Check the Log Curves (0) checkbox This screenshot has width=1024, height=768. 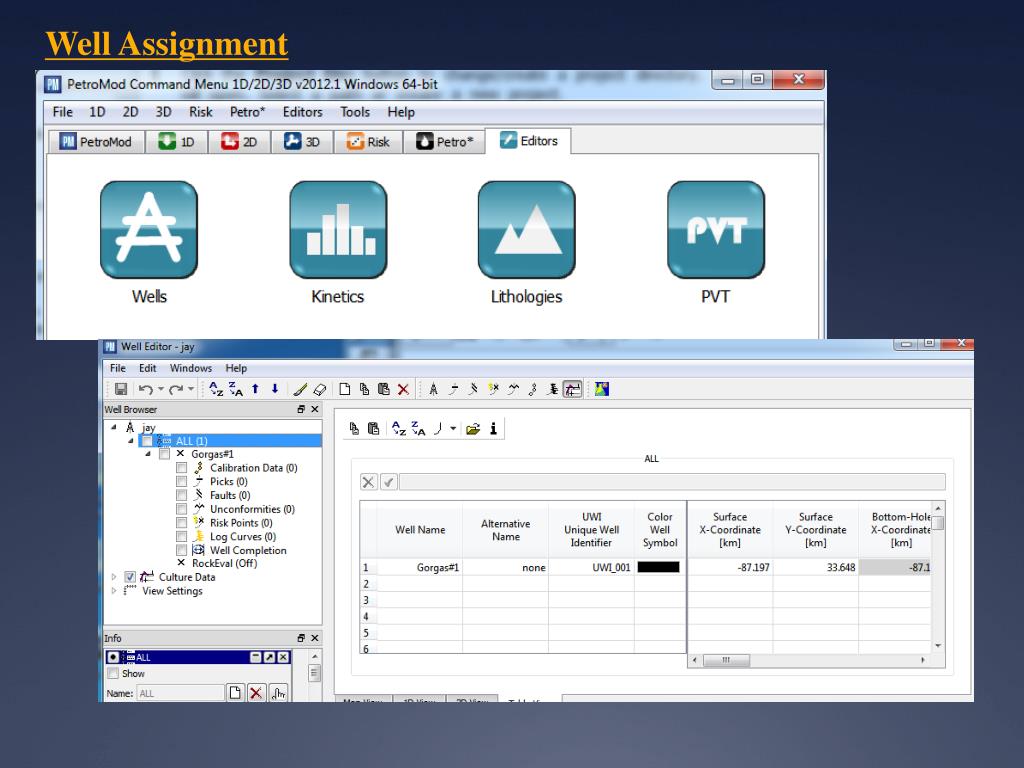pos(182,536)
